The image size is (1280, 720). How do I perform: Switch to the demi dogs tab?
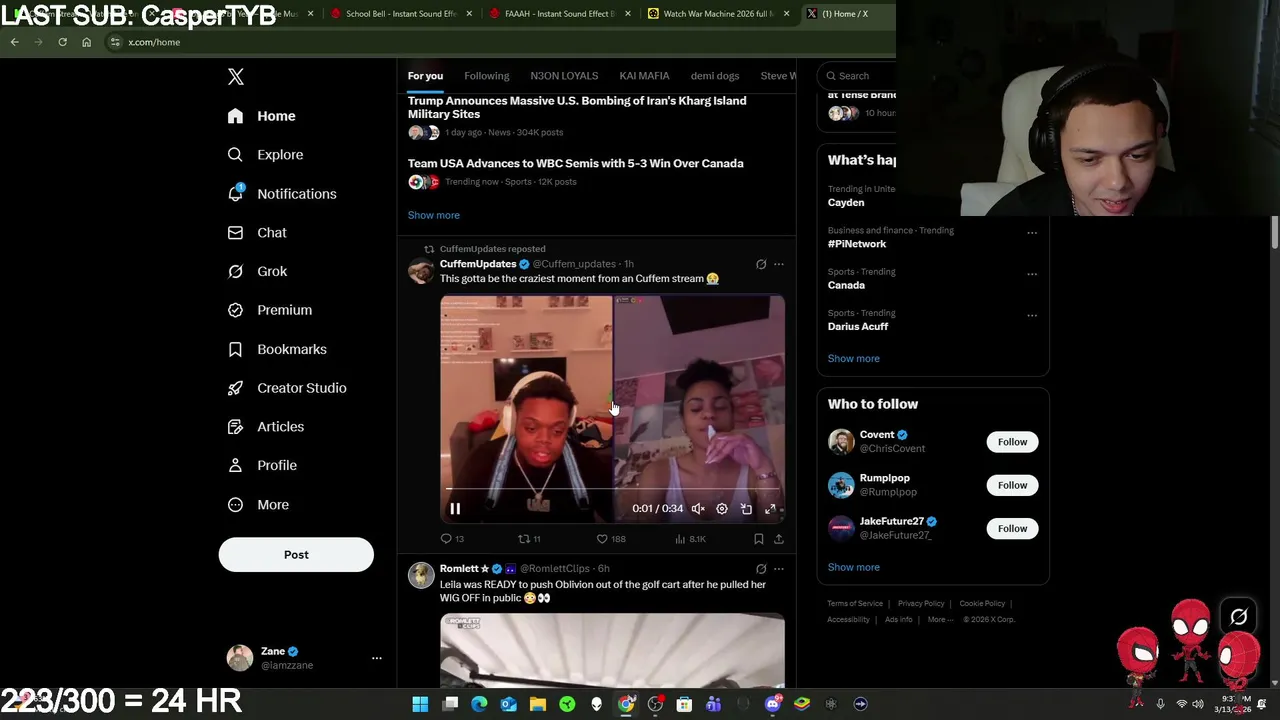tap(715, 76)
